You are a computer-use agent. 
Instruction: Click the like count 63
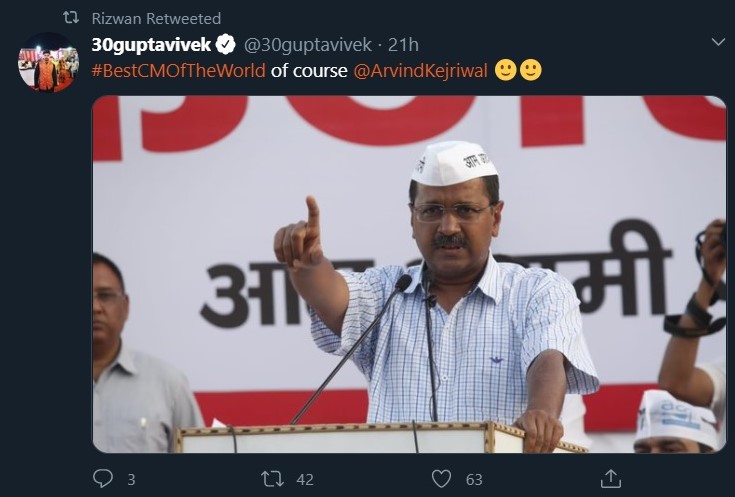(x=473, y=480)
